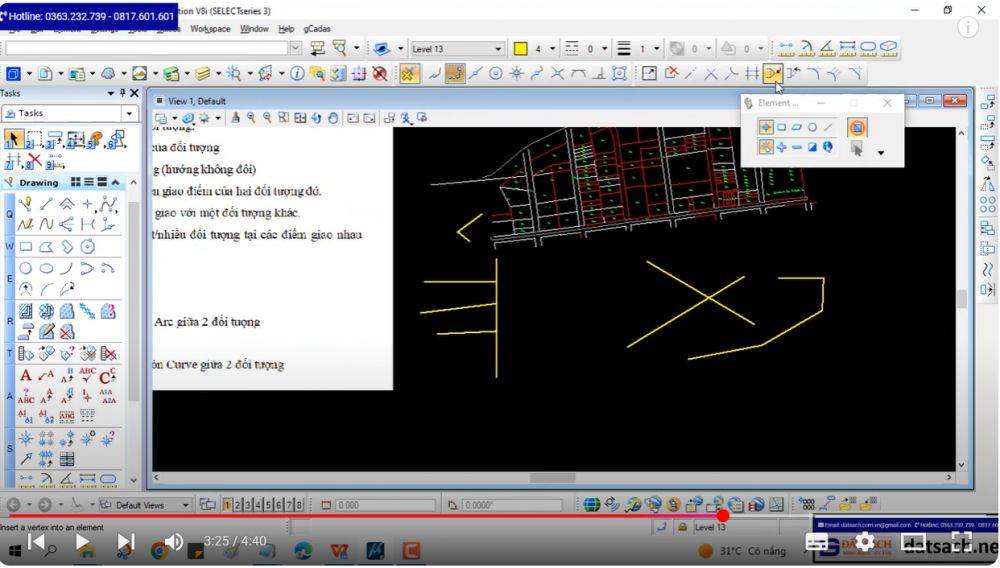Toggle view 1 button in view group bar

(x=228, y=505)
